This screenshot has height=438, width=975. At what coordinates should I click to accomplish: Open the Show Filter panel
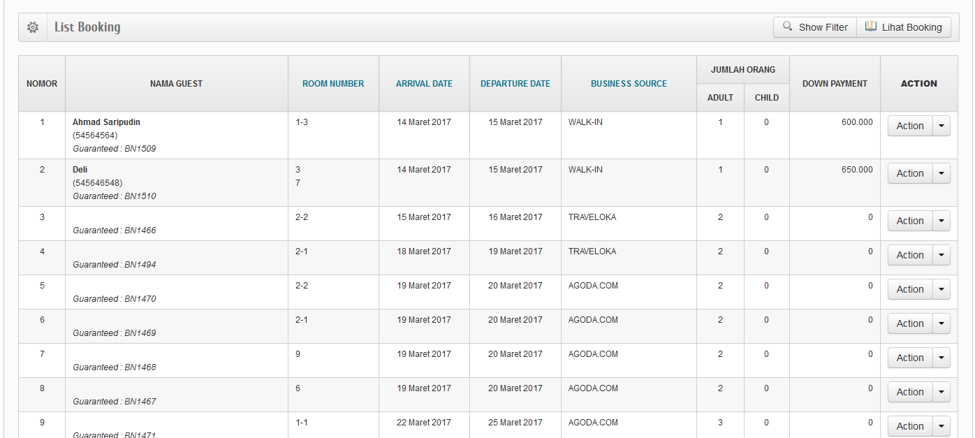click(x=814, y=27)
